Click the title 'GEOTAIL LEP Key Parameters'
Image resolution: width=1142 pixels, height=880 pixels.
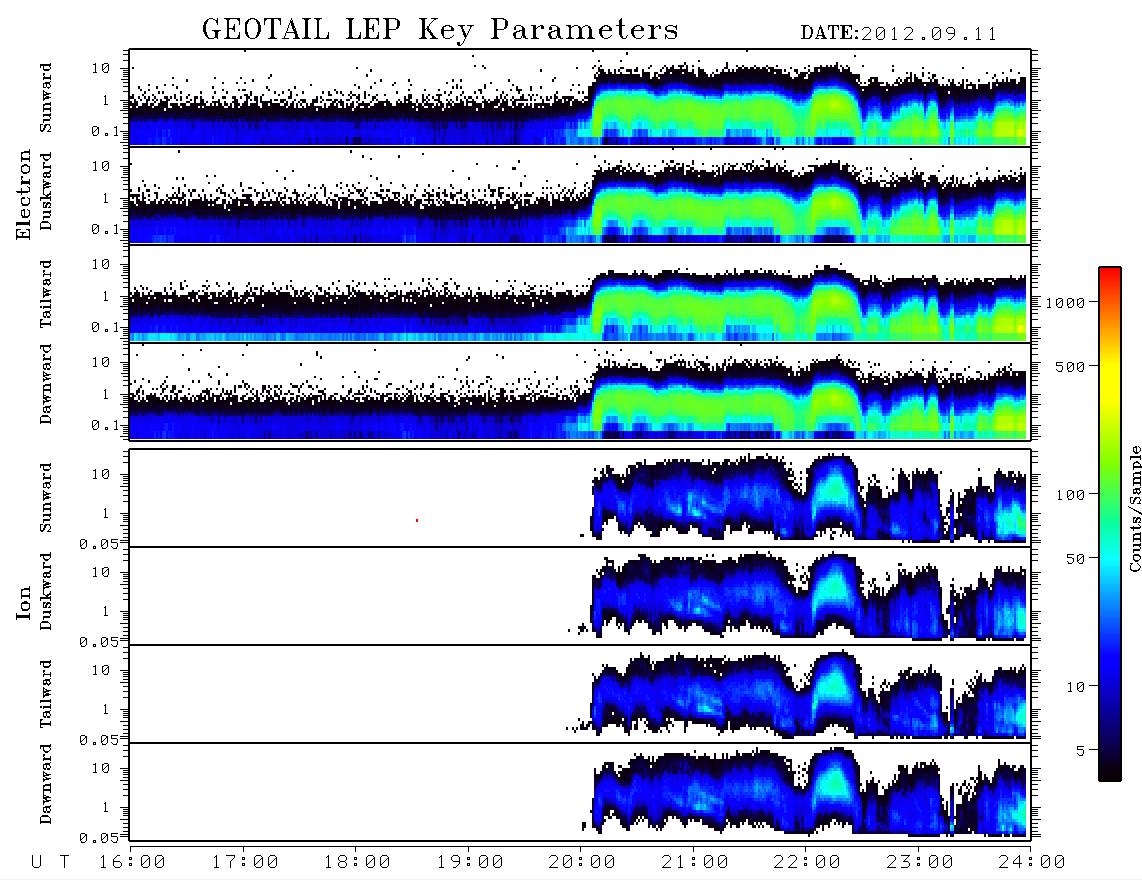click(440, 30)
